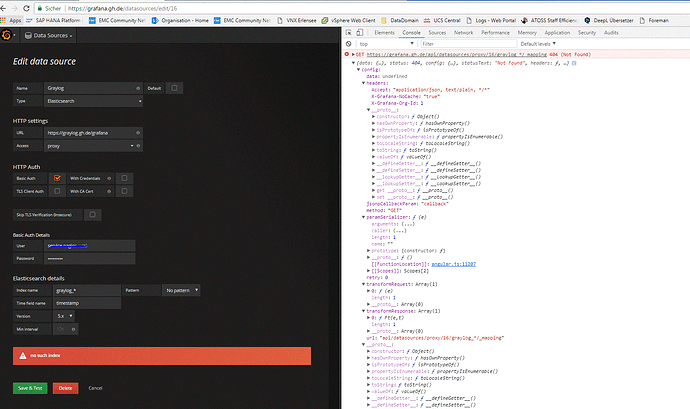Click the info icon beside URL field

(x=138, y=133)
